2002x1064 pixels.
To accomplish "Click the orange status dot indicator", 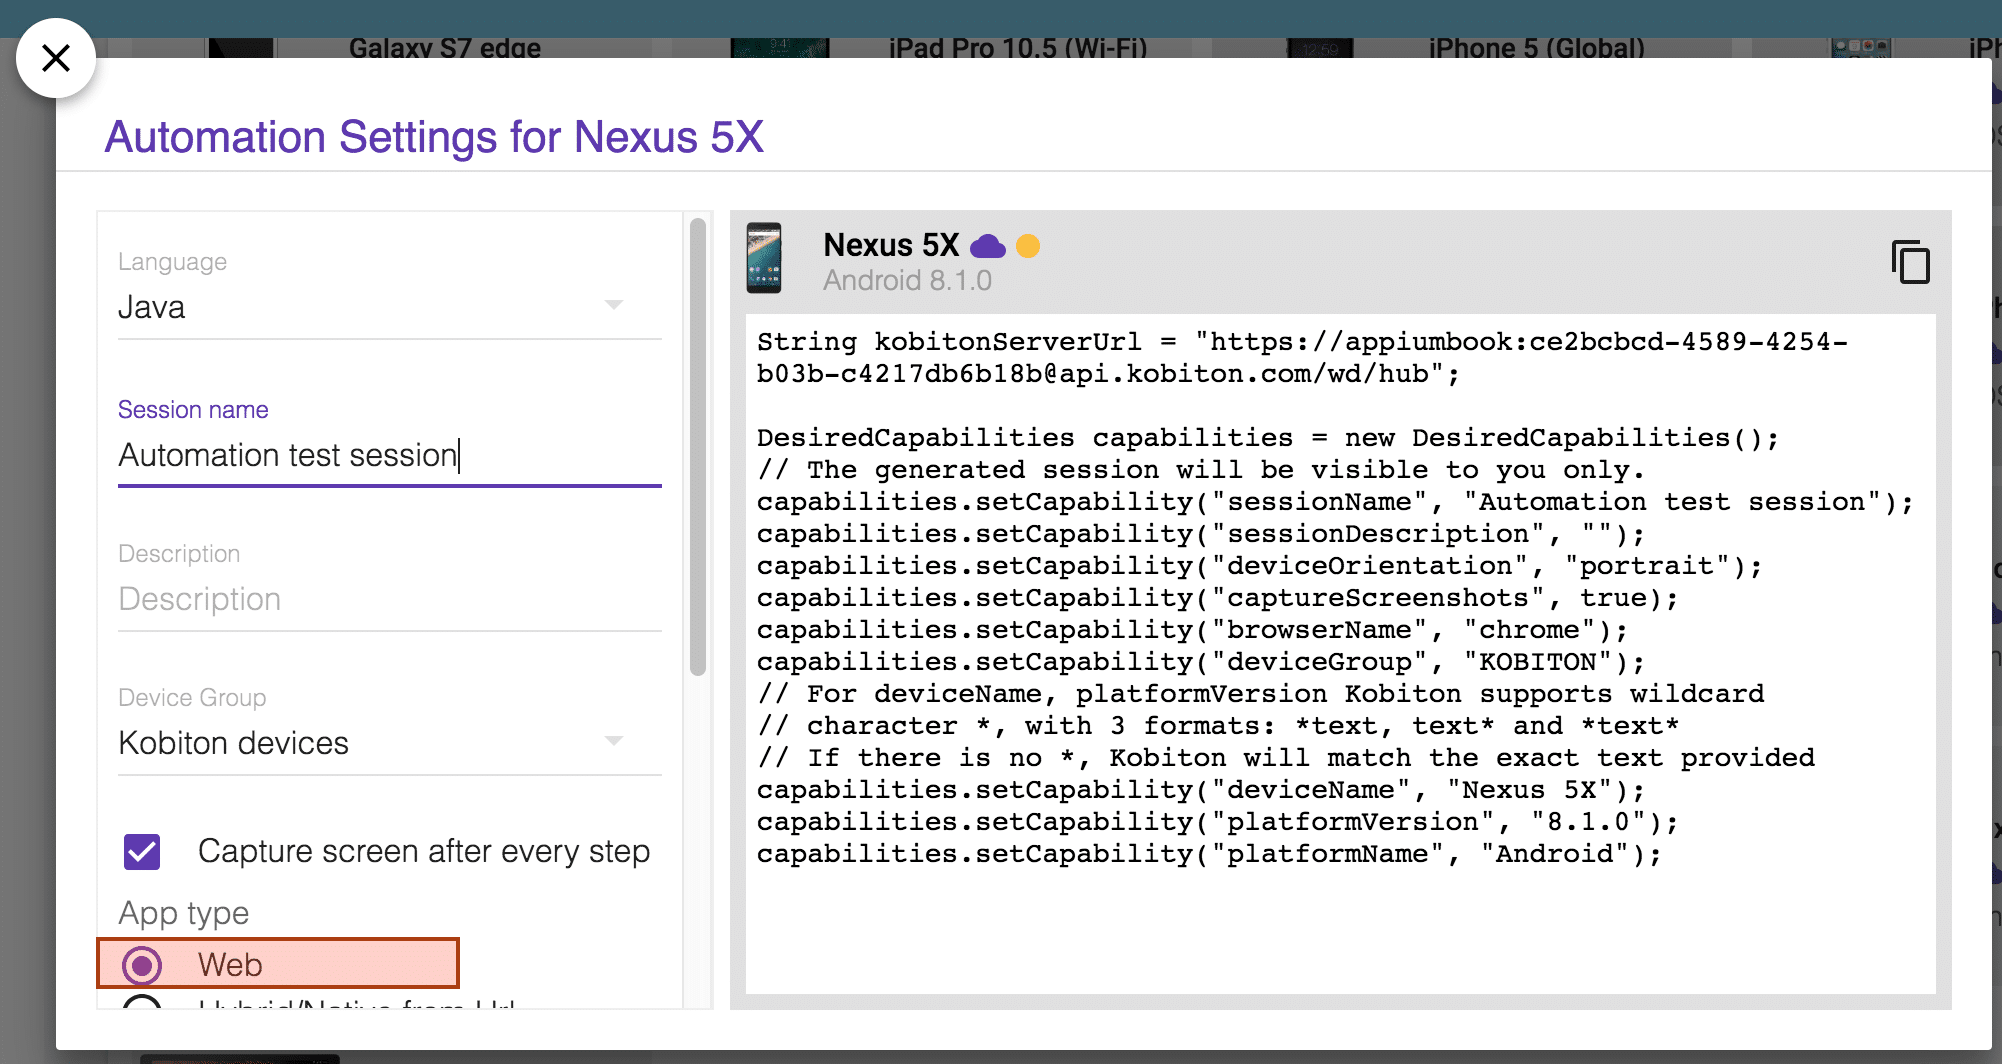I will click(x=1028, y=246).
